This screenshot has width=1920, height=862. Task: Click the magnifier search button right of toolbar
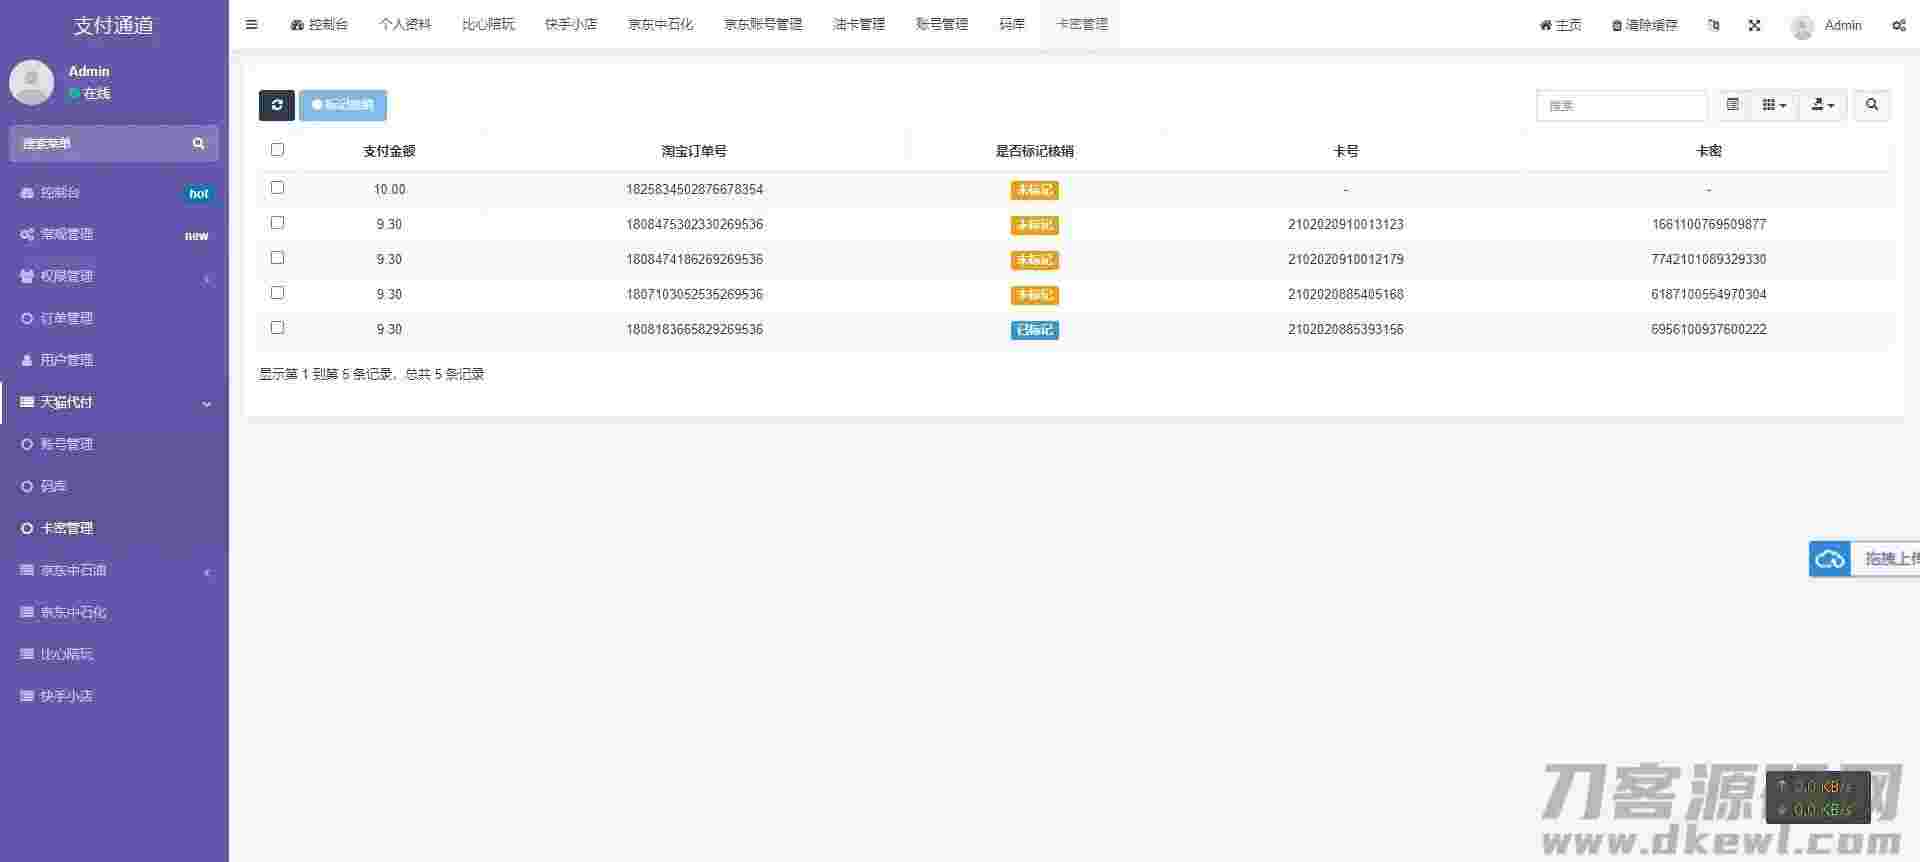(x=1871, y=105)
